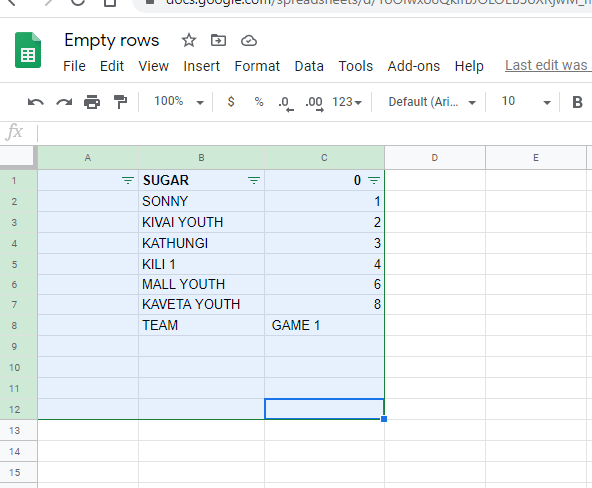592x488 pixels.
Task: Toggle Bold formatting
Action: click(577, 102)
